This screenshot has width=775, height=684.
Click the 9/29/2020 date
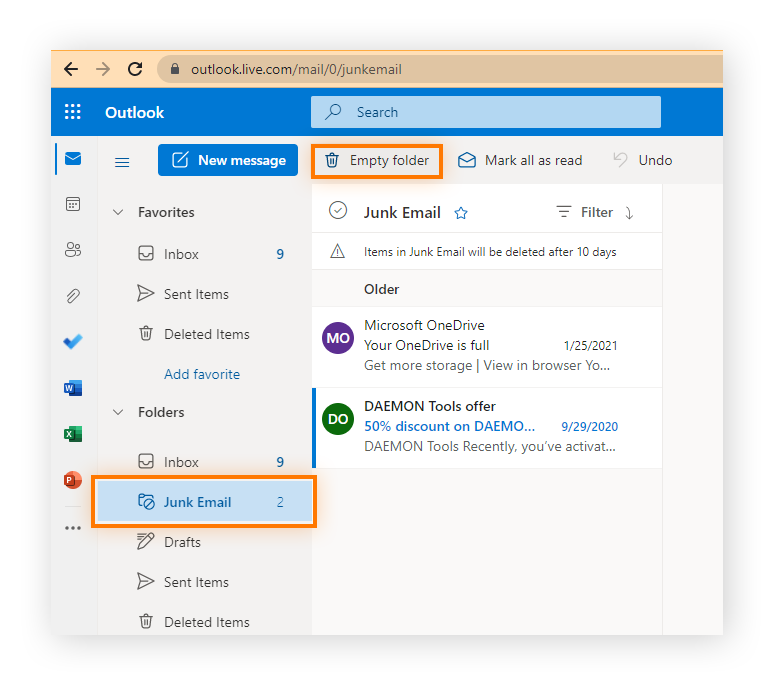589,427
